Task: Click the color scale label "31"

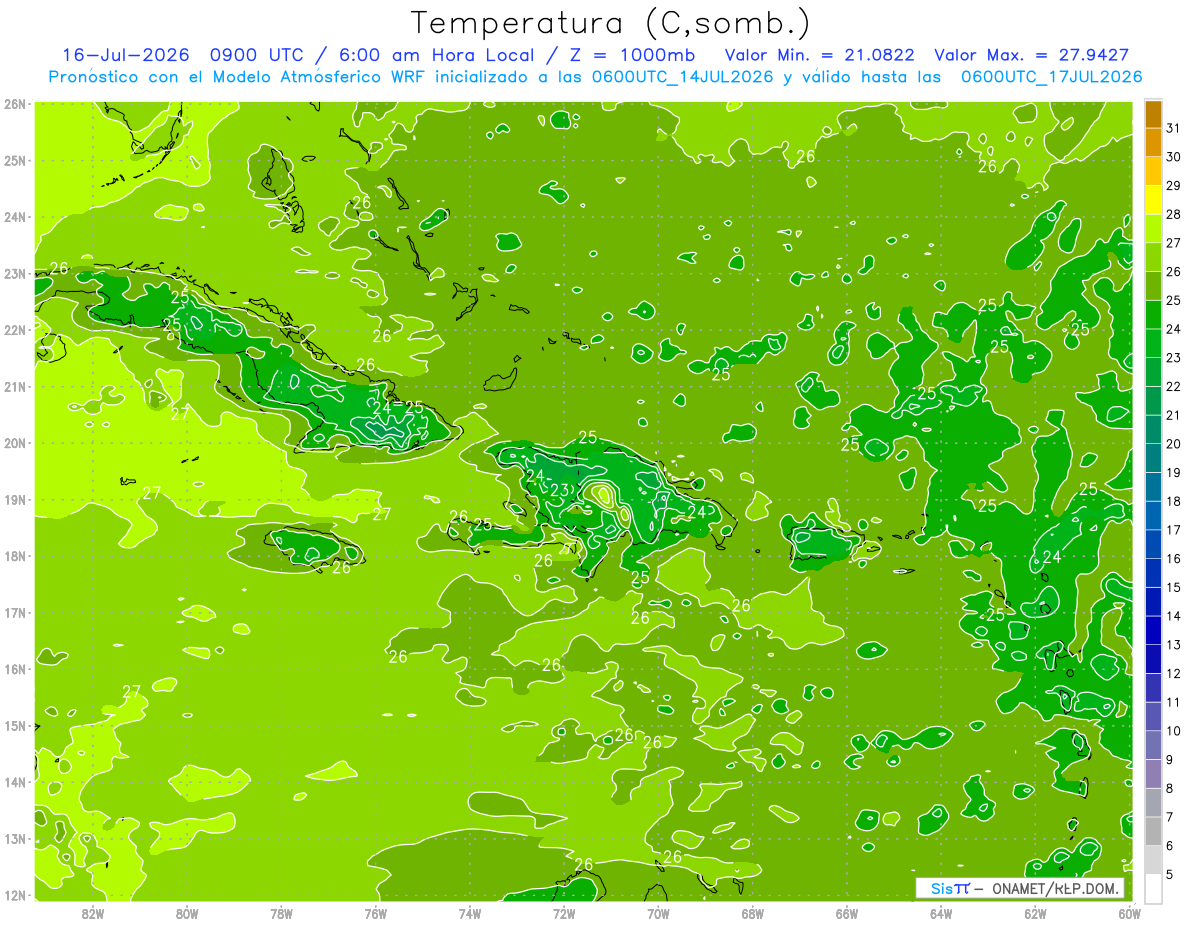Action: point(1173,128)
